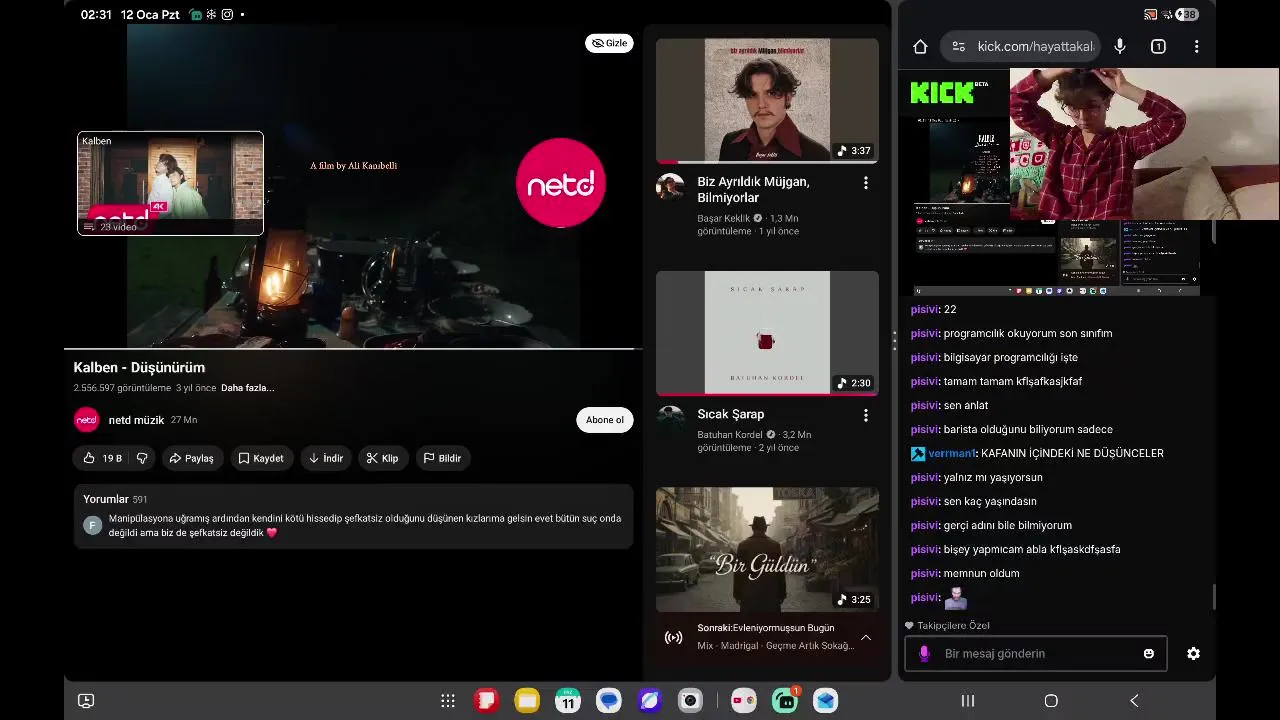Click the mix broadcast icon beside Sonraki
This screenshot has width=1280, height=720.
(x=674, y=638)
